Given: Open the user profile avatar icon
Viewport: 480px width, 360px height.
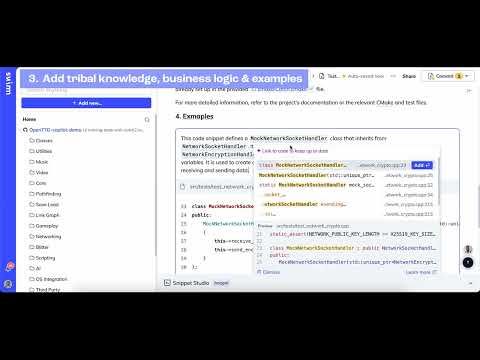Looking at the screenshot, I should coord(8,284).
